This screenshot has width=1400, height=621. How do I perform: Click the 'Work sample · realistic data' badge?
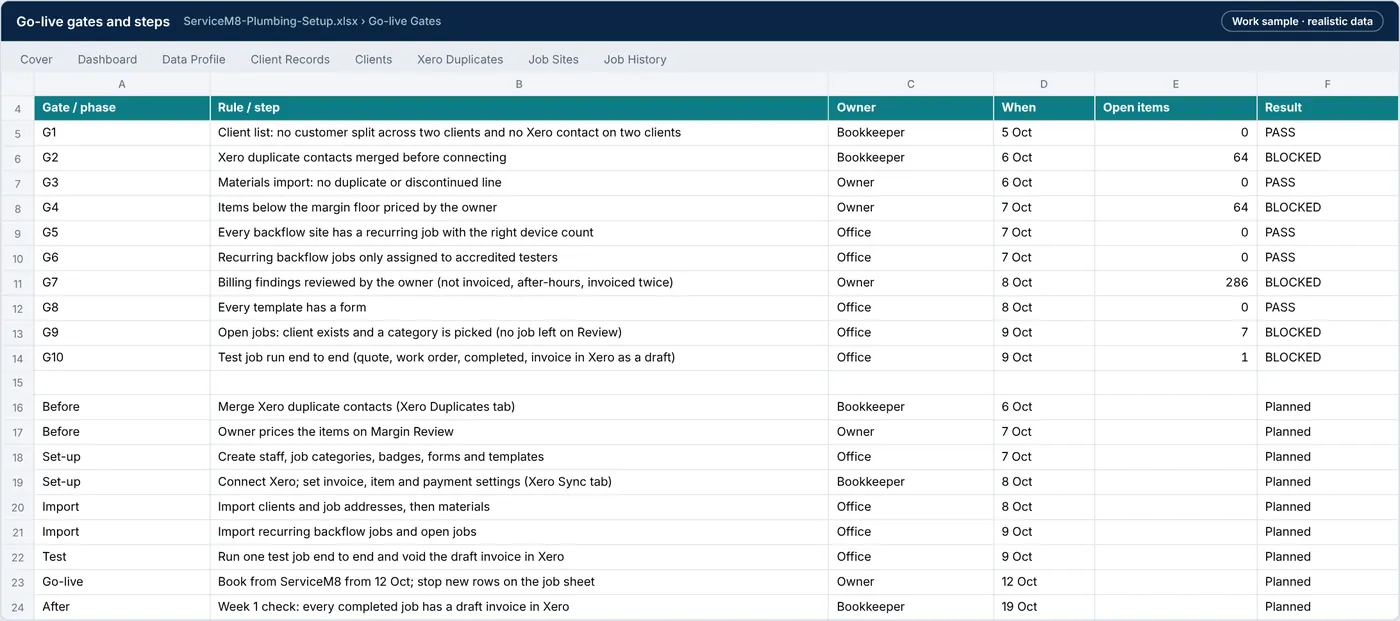1302,21
